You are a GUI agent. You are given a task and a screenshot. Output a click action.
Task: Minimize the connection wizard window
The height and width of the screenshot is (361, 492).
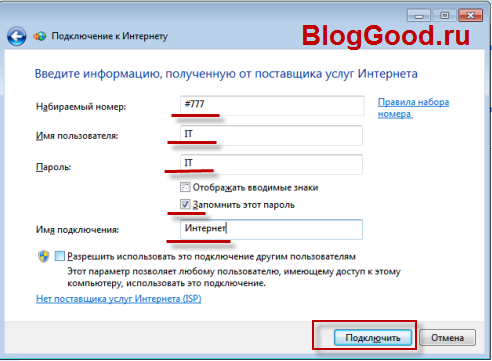click(419, 16)
